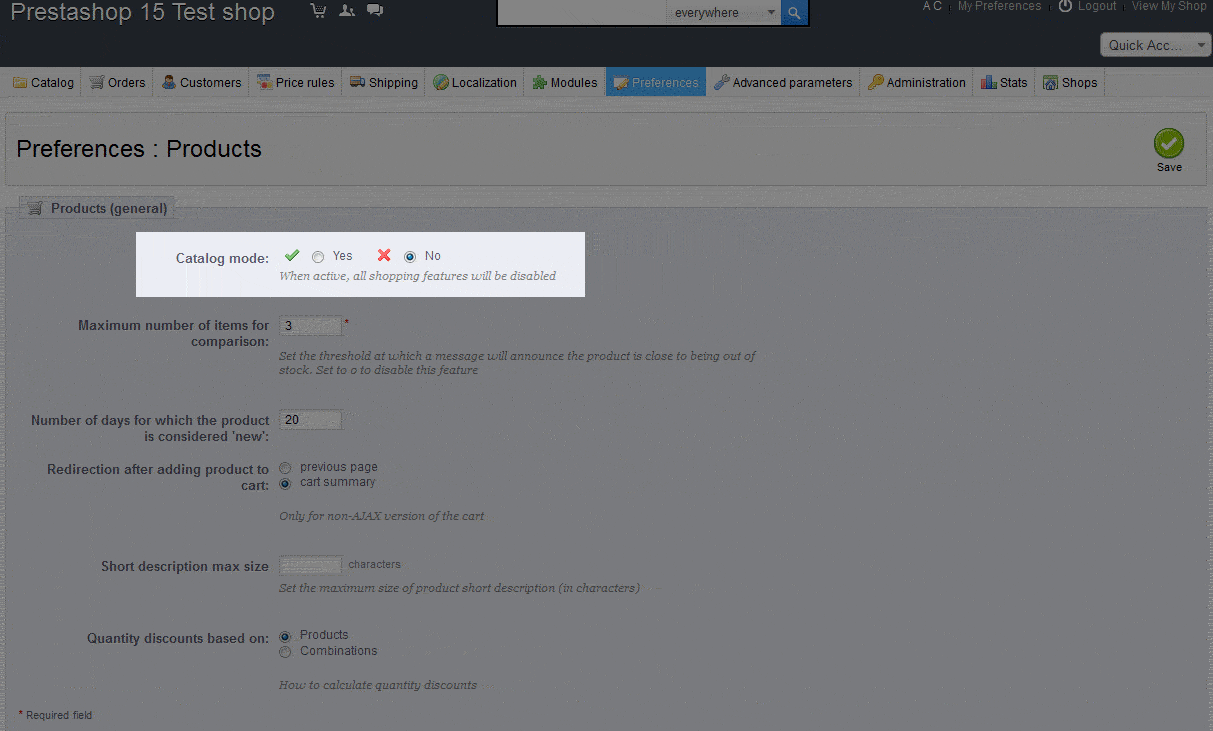Open the Advanced parameters tab
The width and height of the screenshot is (1213, 731).
[783, 83]
